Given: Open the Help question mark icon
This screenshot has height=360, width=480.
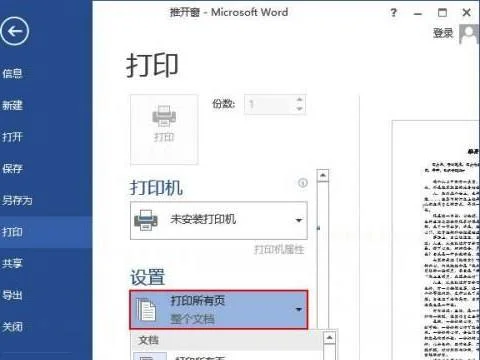Looking at the screenshot, I should coord(394,13).
